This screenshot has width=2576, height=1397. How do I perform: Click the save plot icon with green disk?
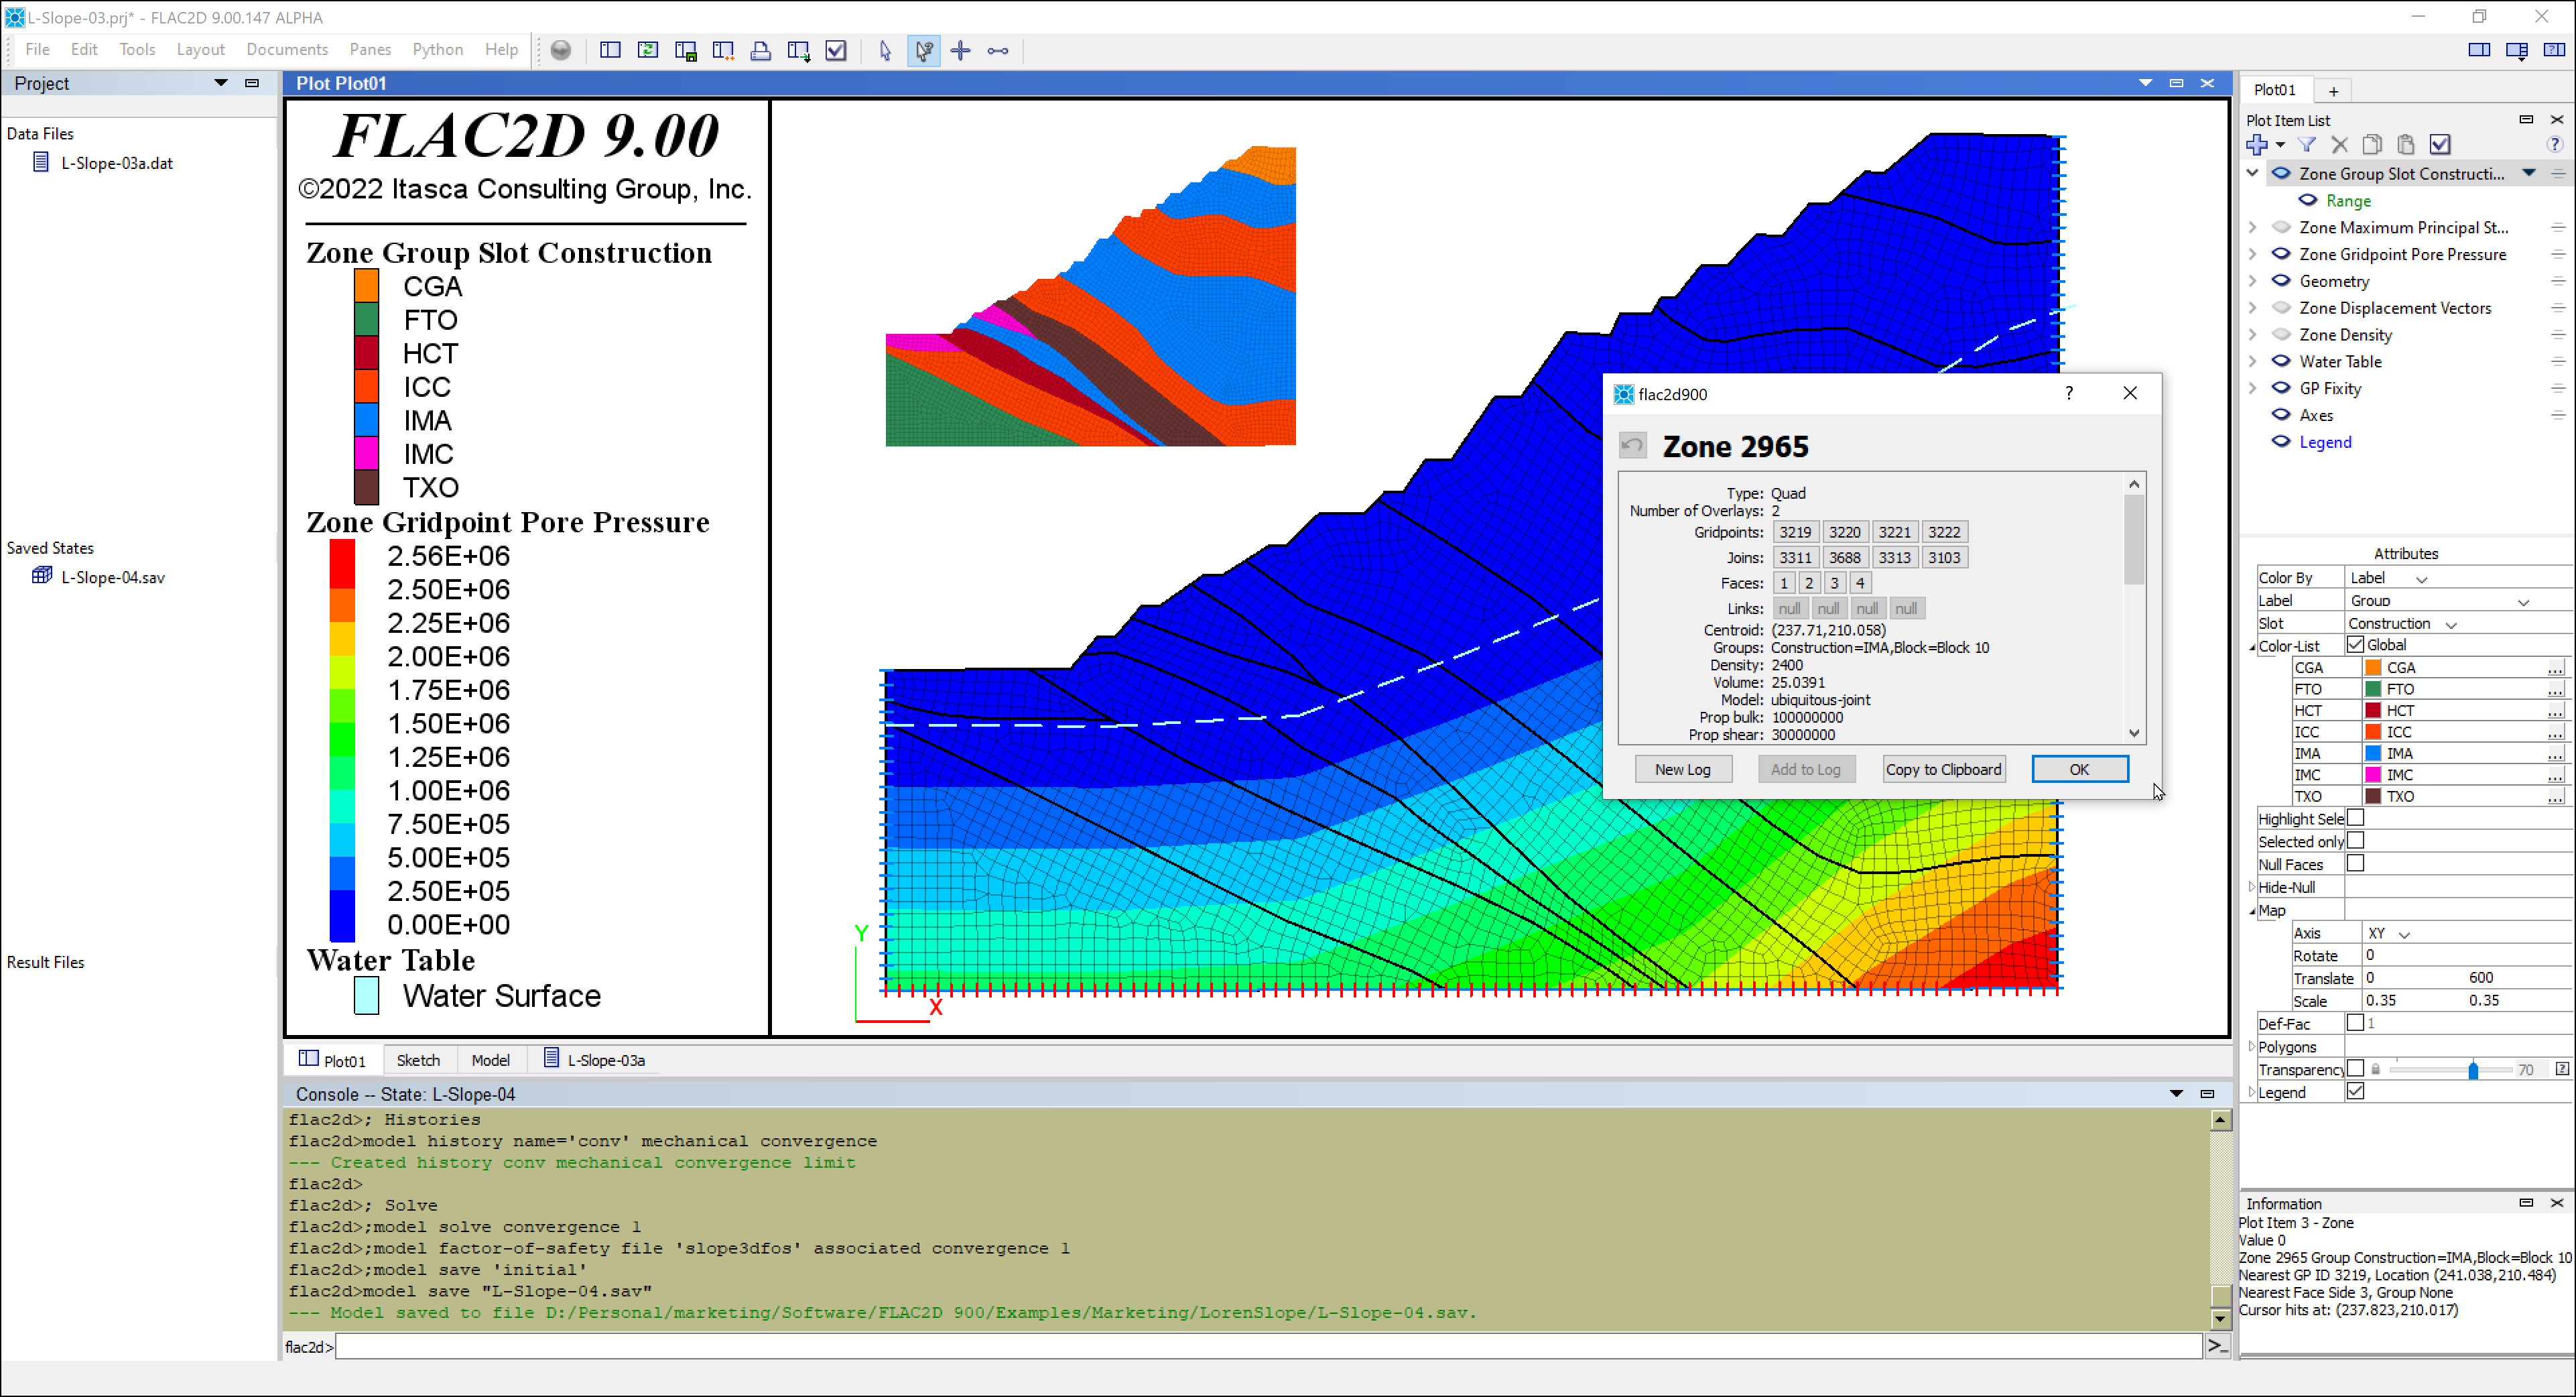tap(686, 50)
